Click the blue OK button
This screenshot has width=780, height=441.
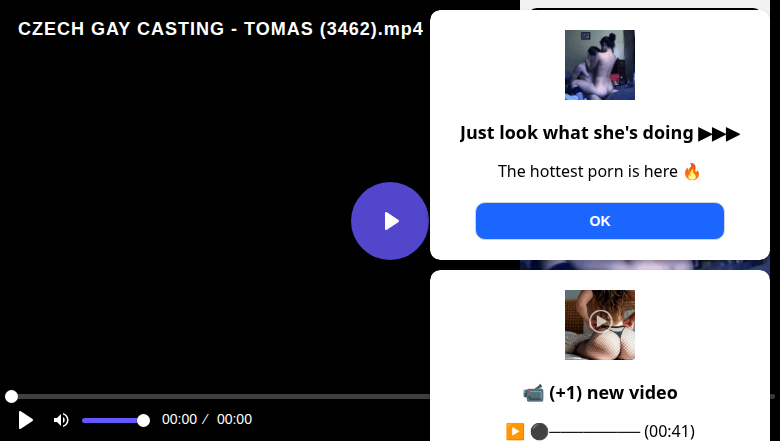tap(599, 221)
